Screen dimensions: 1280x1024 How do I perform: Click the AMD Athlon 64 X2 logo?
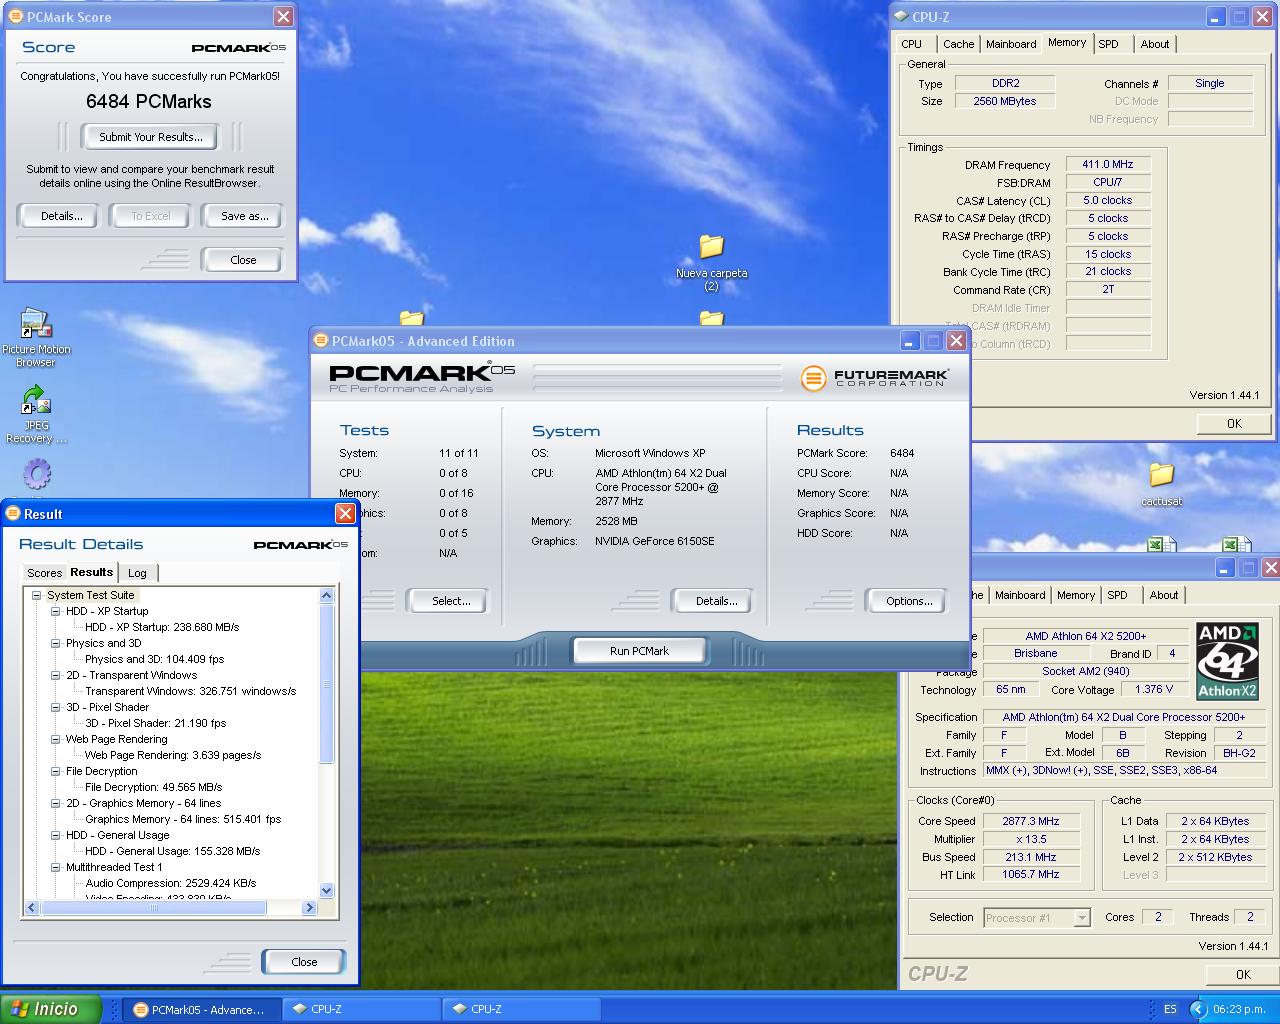pyautogui.click(x=1227, y=661)
